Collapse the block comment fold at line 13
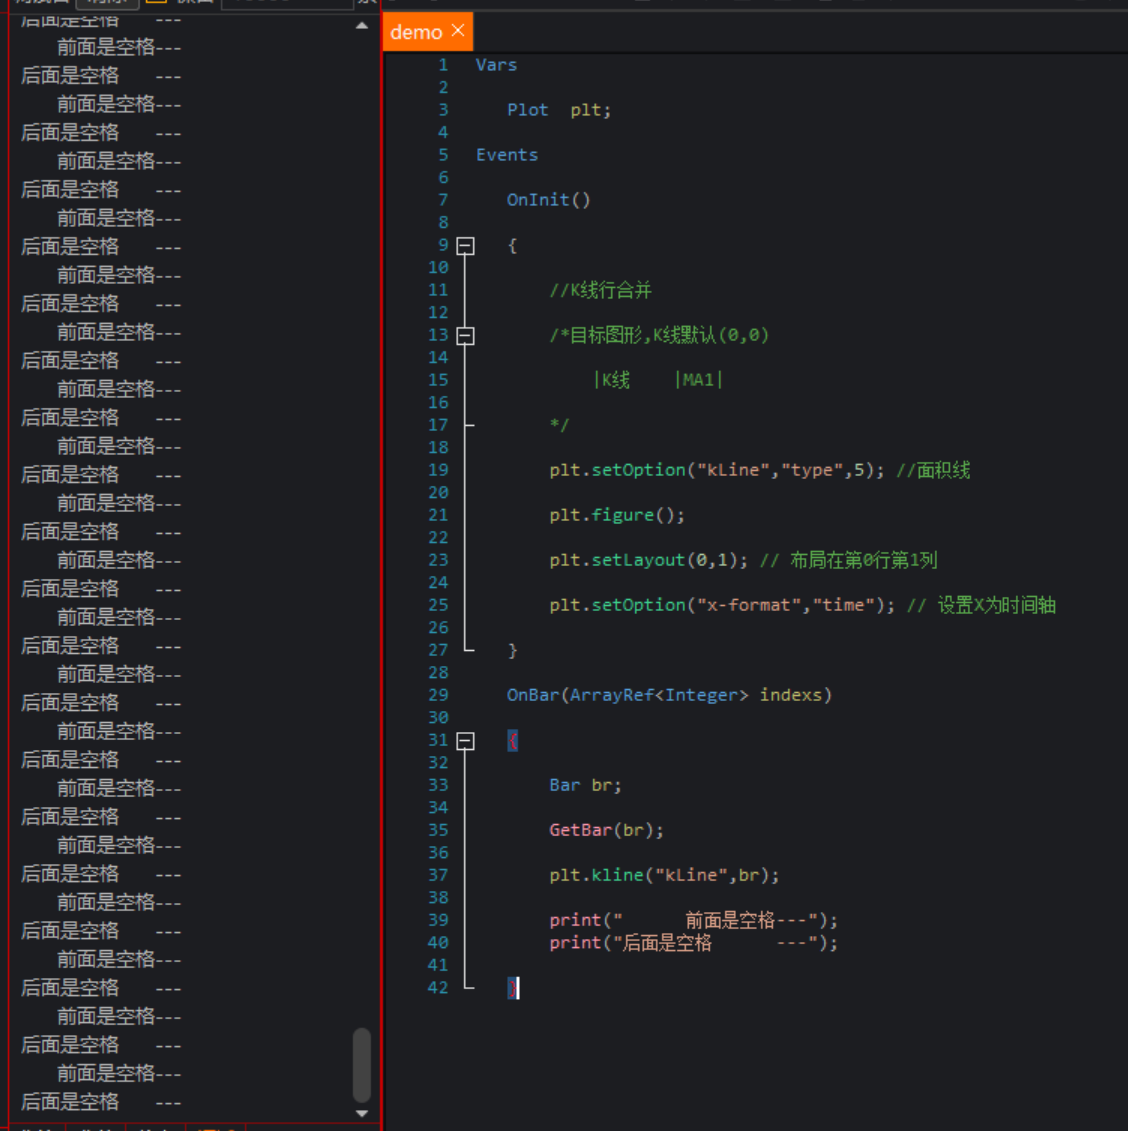Screen dimensions: 1128x1131 tap(466, 335)
